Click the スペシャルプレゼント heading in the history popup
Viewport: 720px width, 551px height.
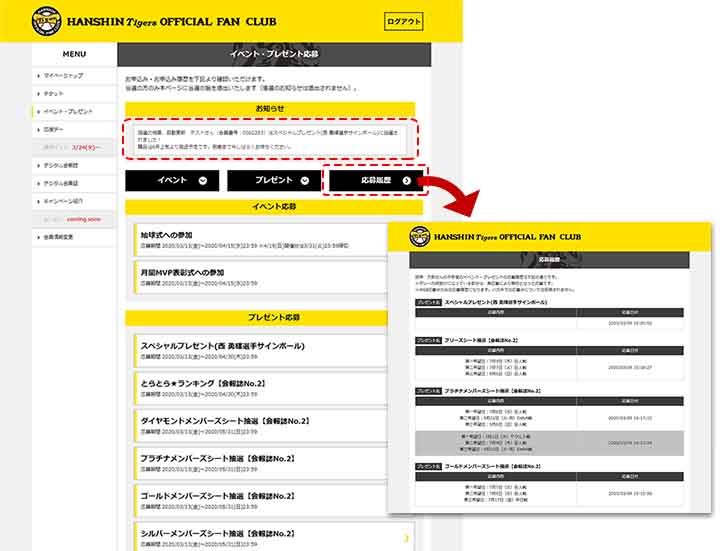(495, 302)
